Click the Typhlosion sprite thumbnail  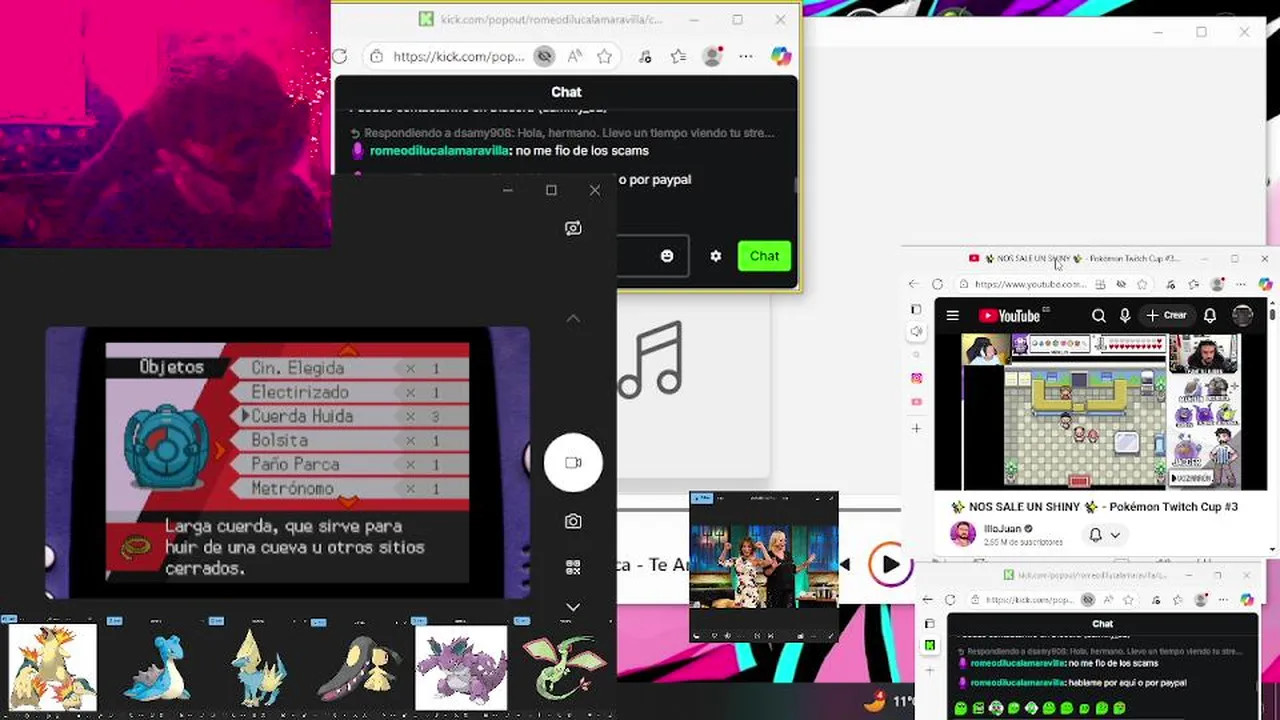point(53,667)
